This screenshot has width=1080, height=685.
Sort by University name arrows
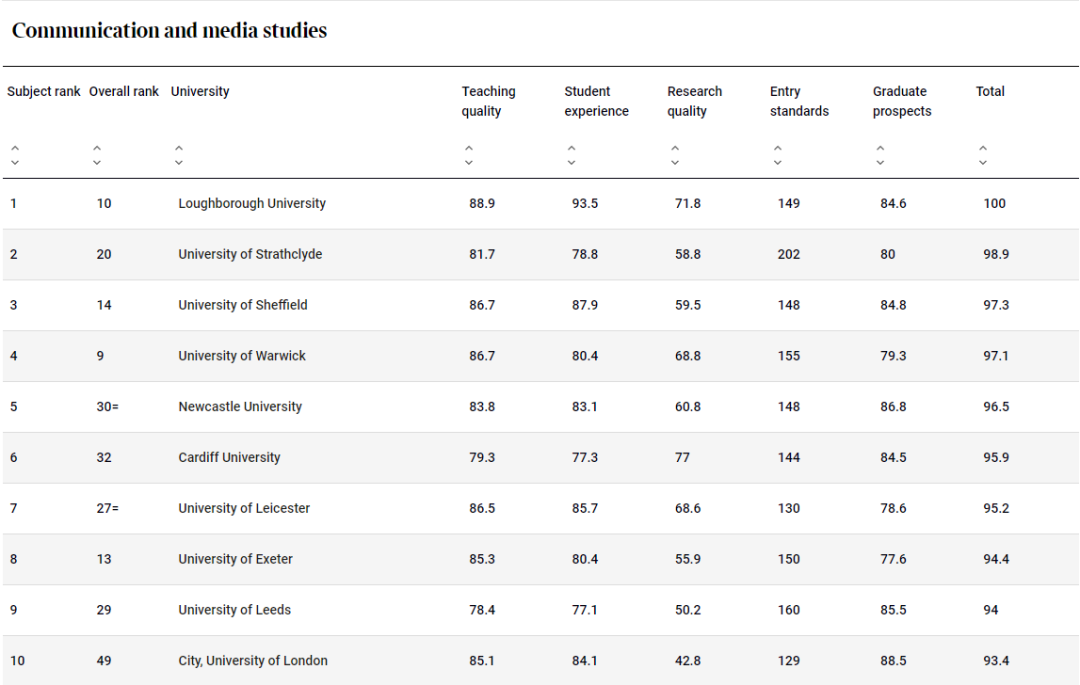178,156
